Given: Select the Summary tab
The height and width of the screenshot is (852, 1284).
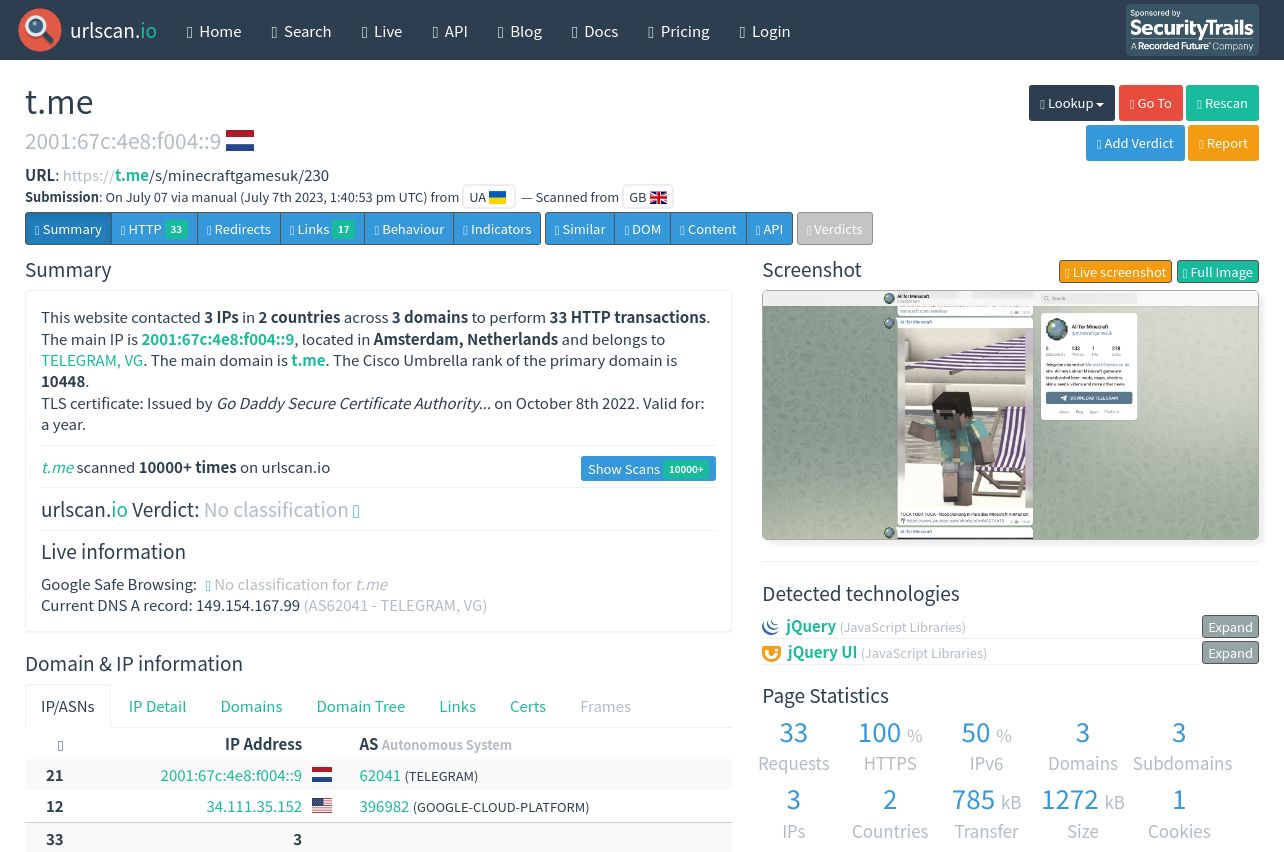Looking at the screenshot, I should coord(68,228).
